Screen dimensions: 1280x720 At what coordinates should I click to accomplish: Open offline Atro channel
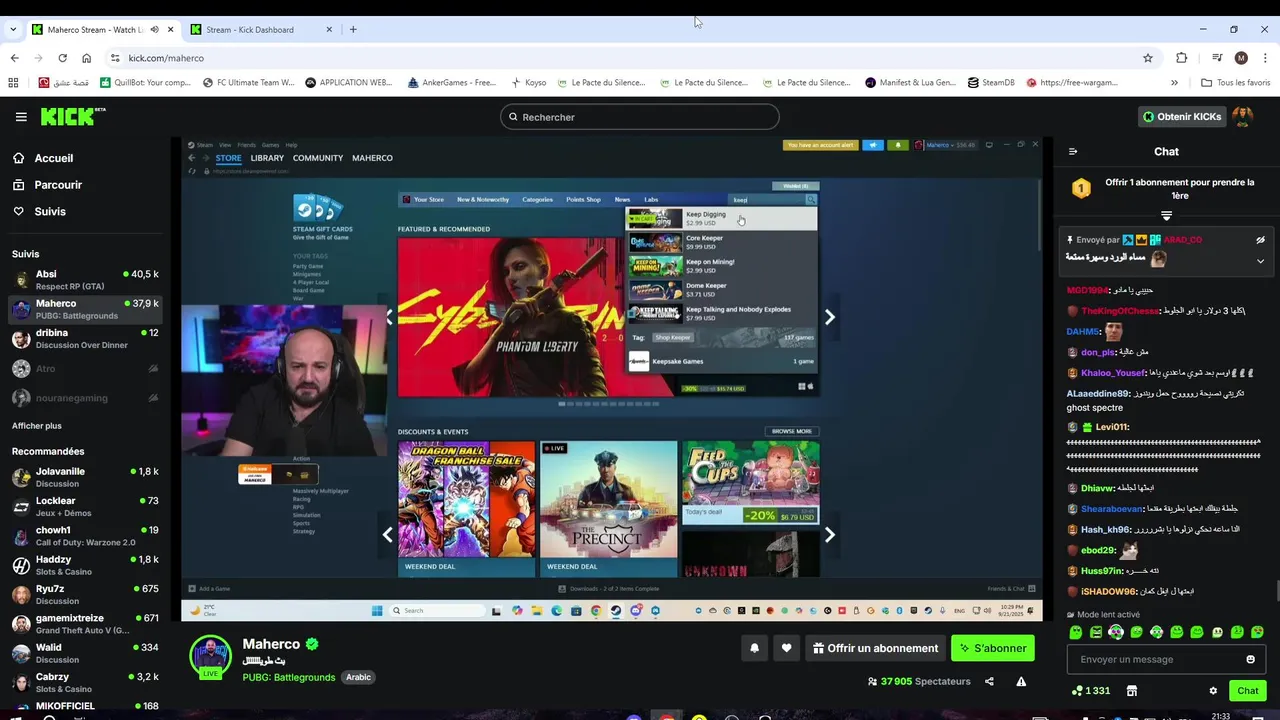[x=85, y=369]
